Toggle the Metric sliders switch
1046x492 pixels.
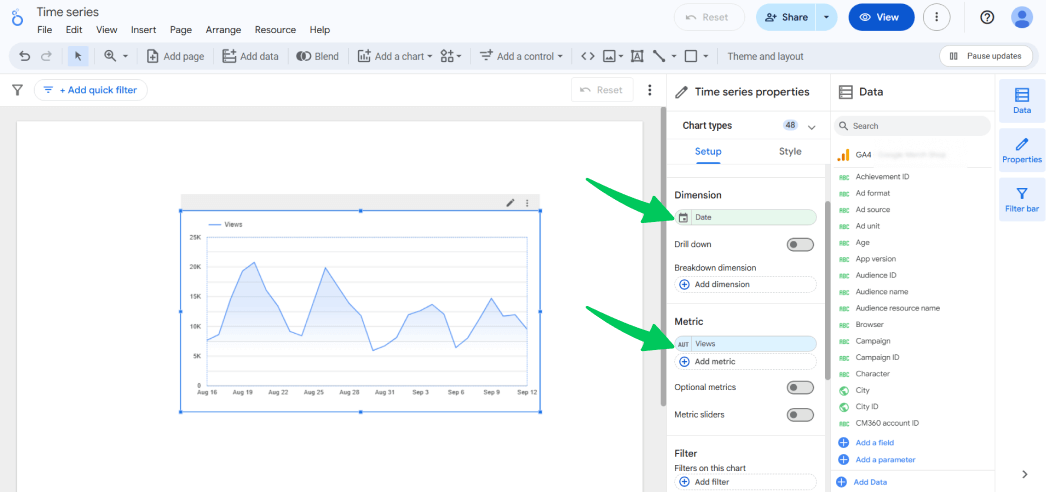click(x=800, y=415)
